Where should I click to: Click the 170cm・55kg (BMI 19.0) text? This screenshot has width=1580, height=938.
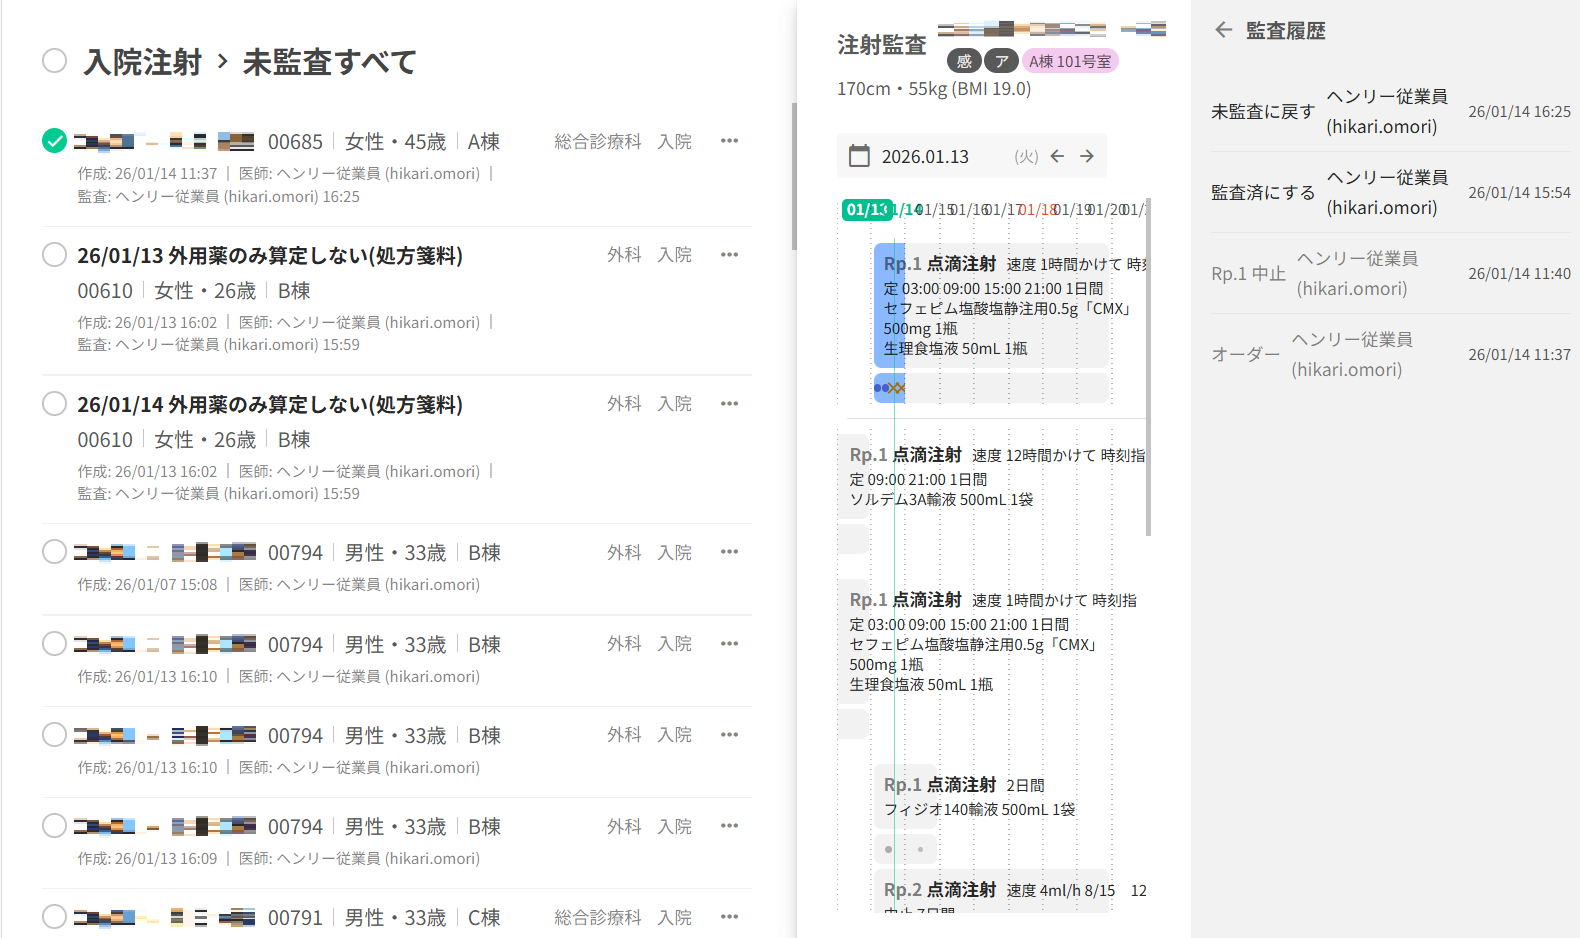pyautogui.click(x=934, y=89)
